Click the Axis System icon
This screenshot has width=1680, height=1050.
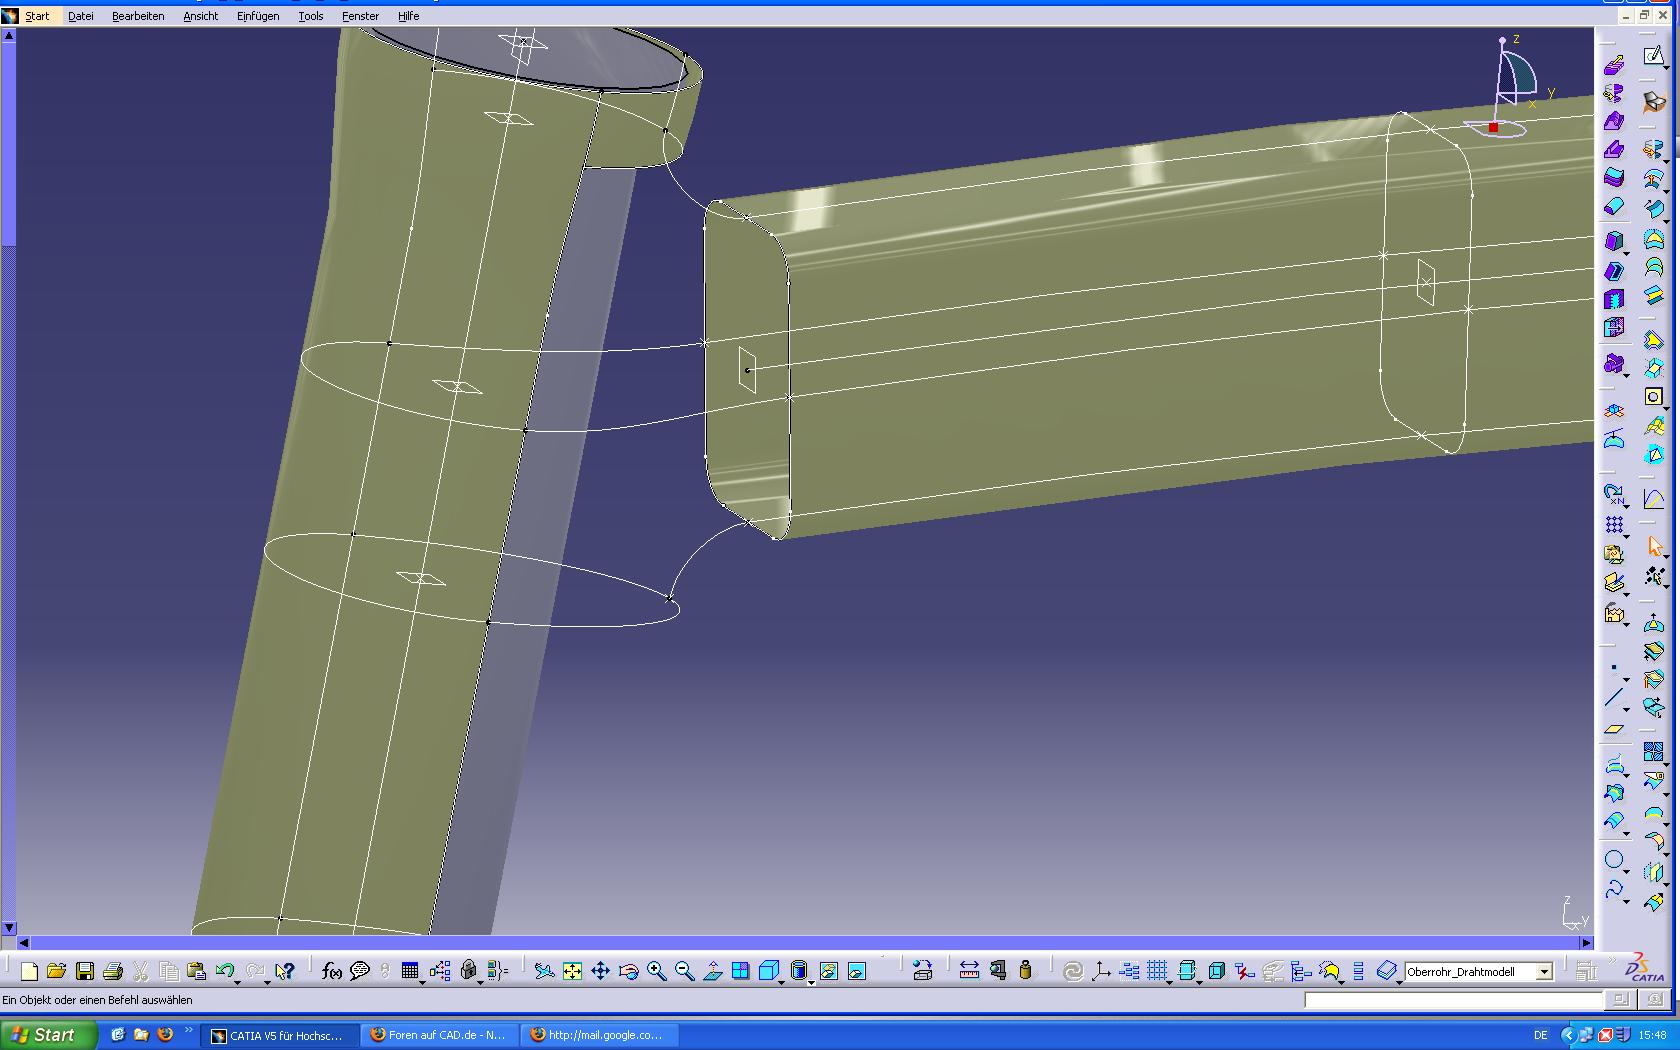(x=1101, y=971)
